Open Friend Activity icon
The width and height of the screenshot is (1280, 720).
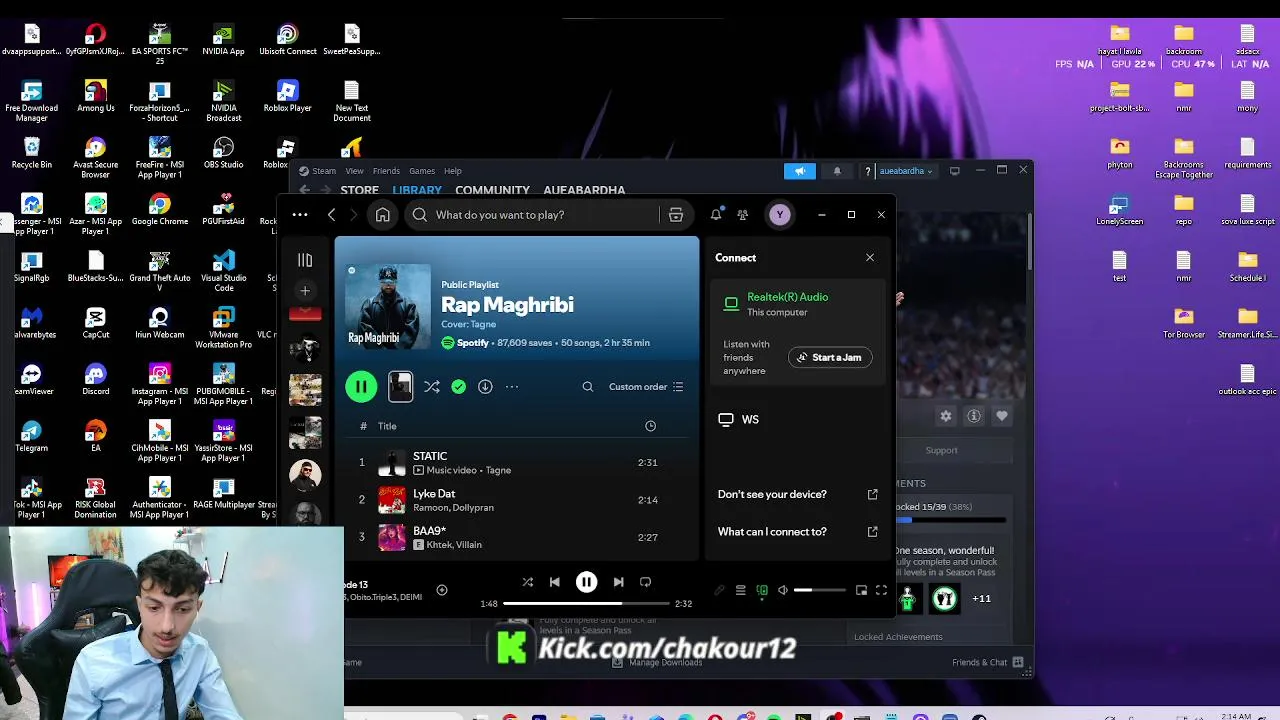click(742, 215)
